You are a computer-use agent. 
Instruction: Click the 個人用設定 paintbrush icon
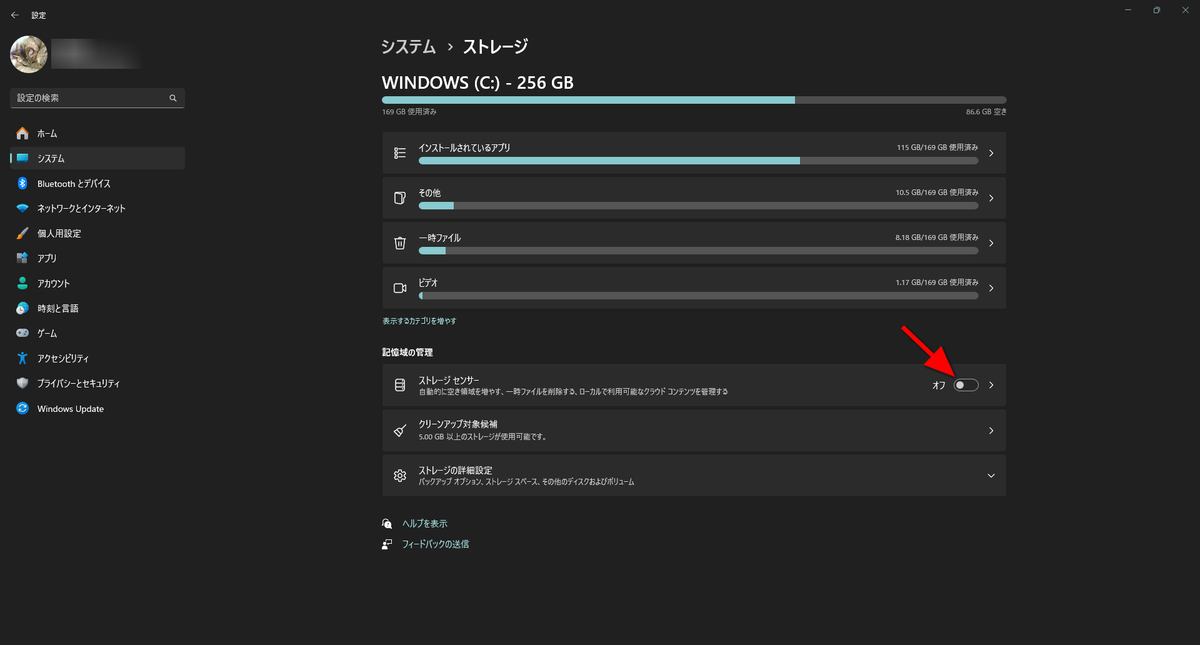(22, 233)
